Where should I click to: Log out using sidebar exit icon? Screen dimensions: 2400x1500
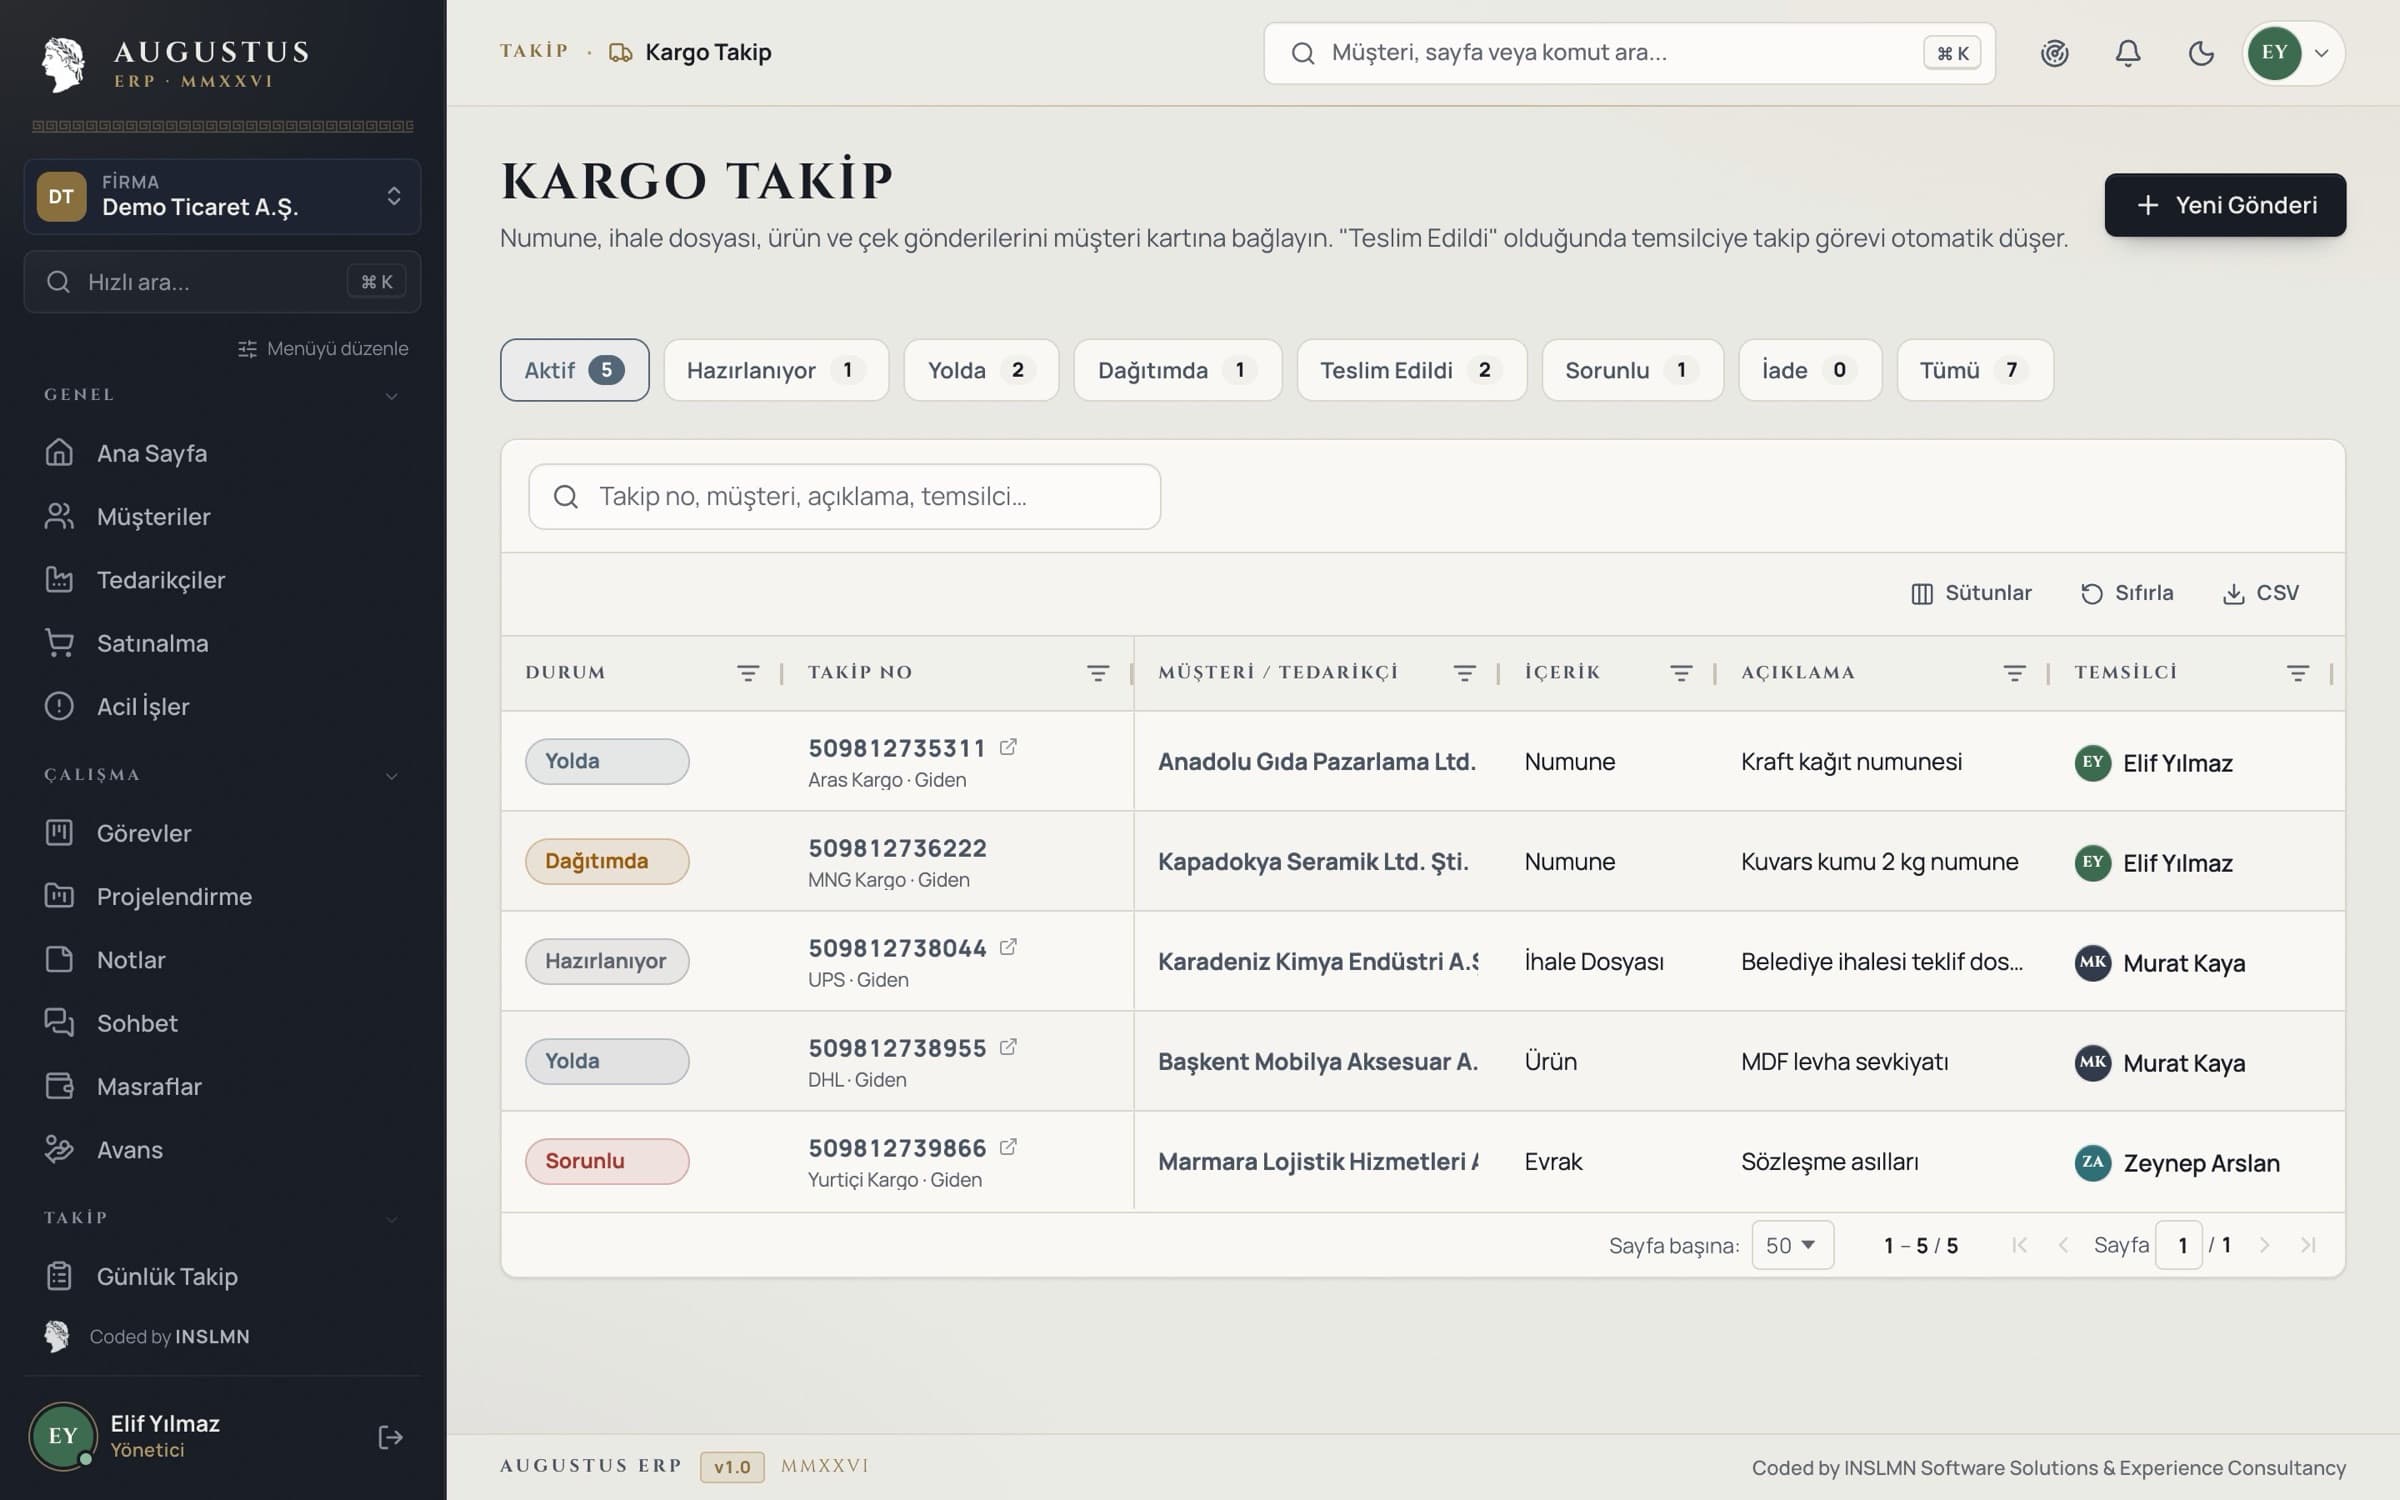(x=390, y=1437)
